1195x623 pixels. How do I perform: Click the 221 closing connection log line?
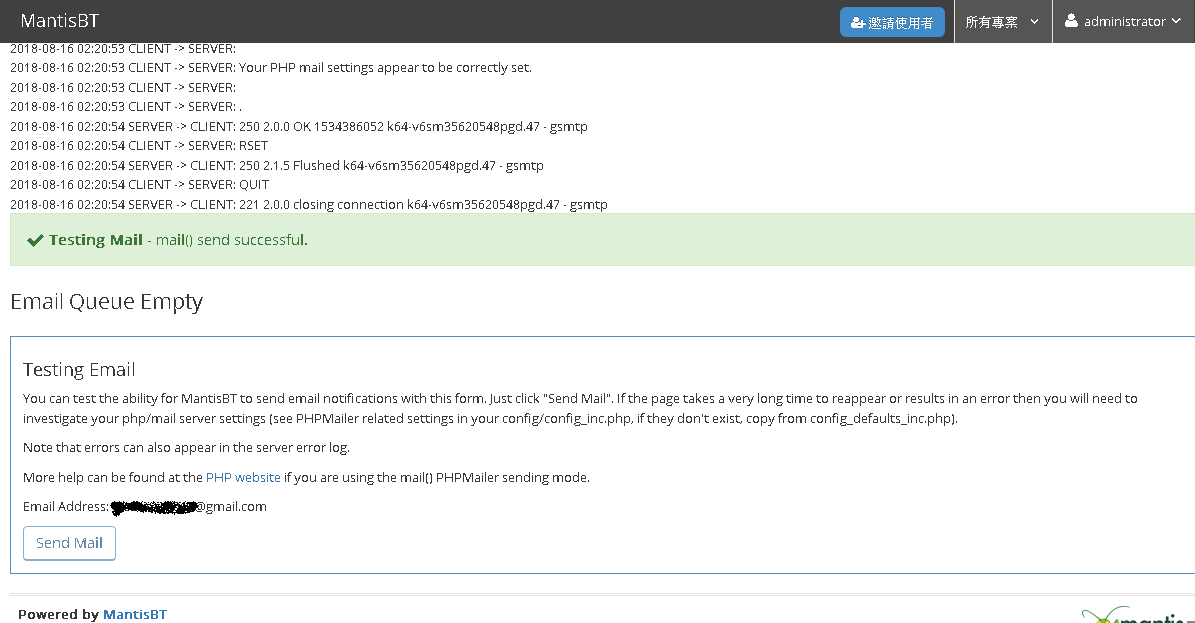tap(308, 205)
